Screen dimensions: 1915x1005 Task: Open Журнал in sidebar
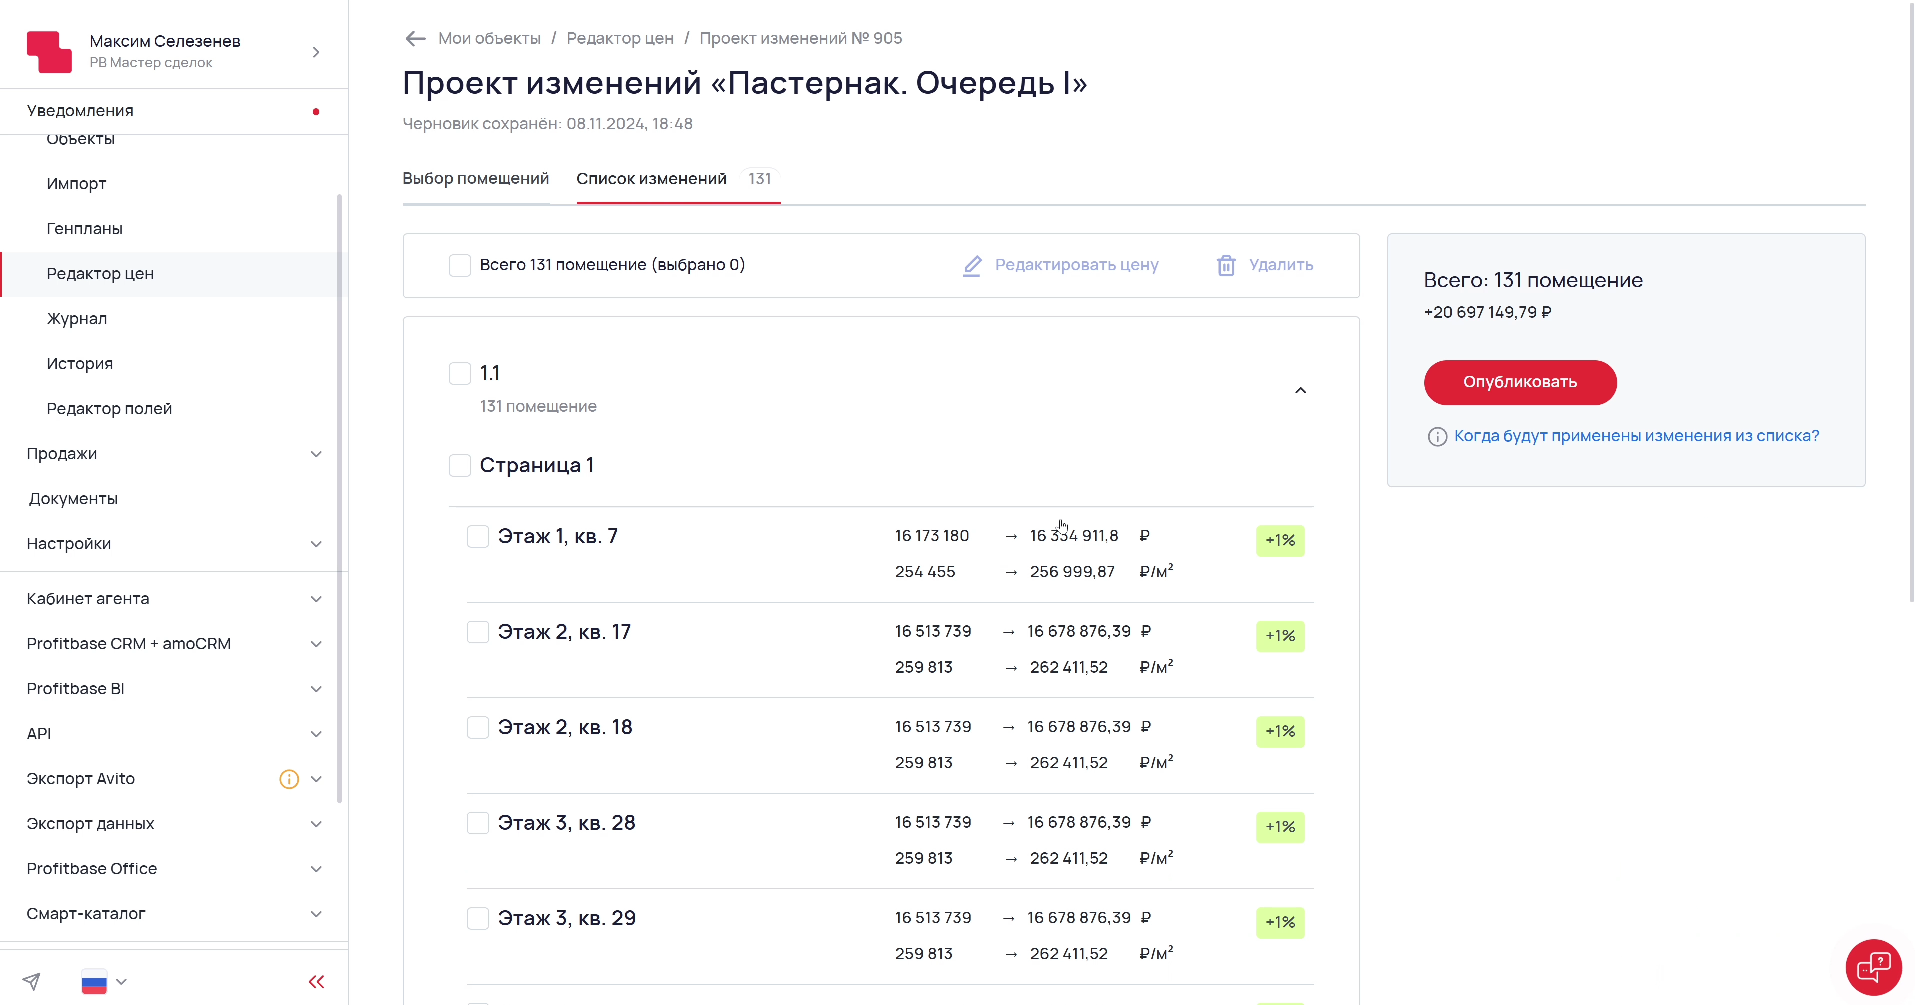coord(77,319)
